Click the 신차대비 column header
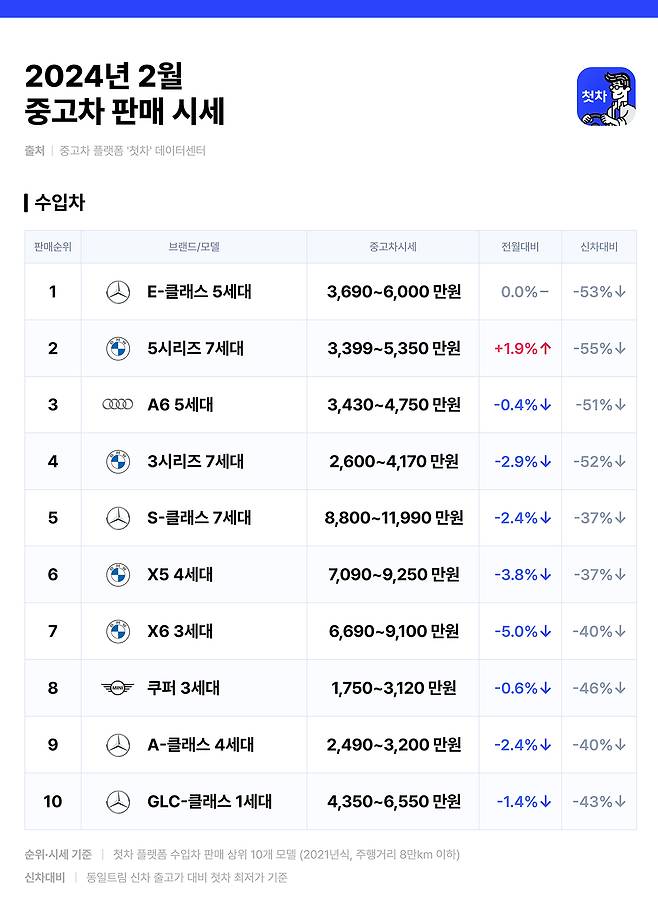This screenshot has width=658, height=919. [x=599, y=247]
